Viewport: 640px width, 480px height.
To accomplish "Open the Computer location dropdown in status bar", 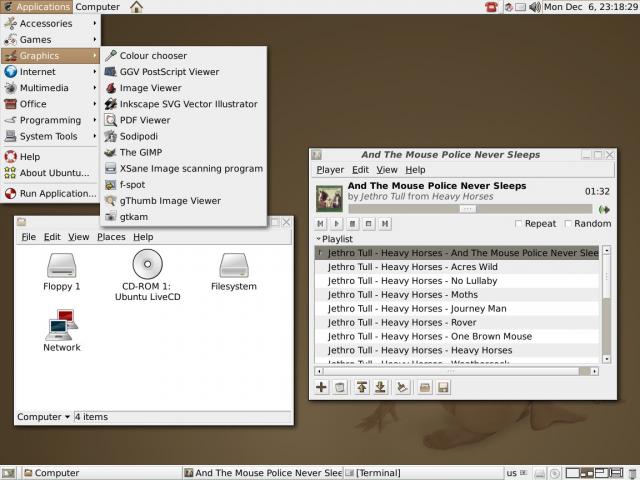I will tap(44, 417).
